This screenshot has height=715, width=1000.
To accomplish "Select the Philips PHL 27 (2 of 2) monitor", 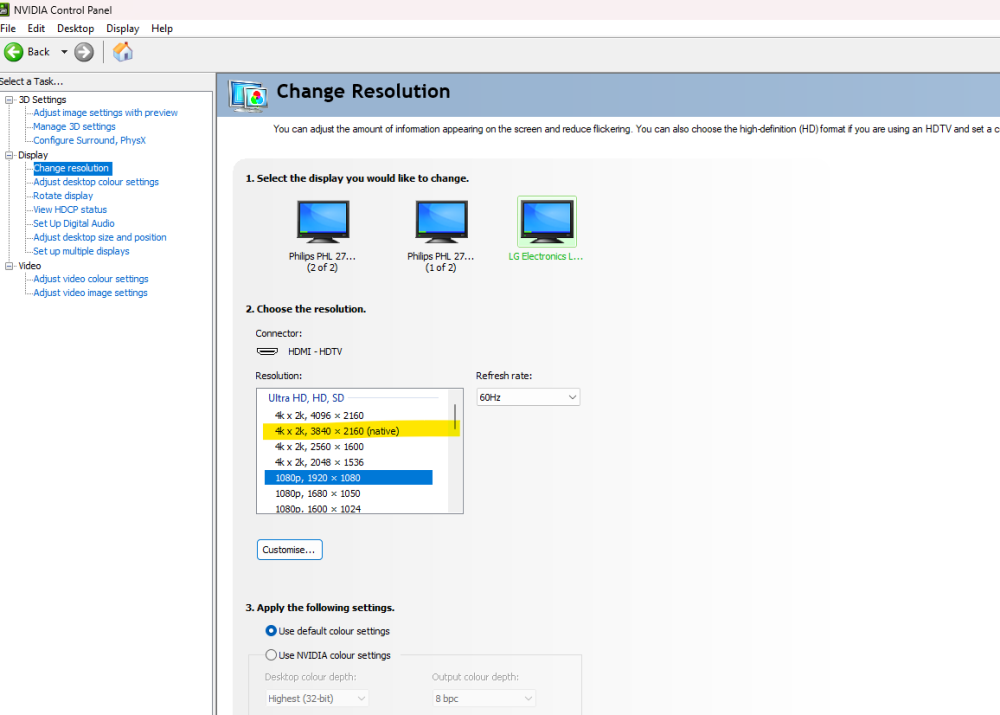I will [322, 223].
